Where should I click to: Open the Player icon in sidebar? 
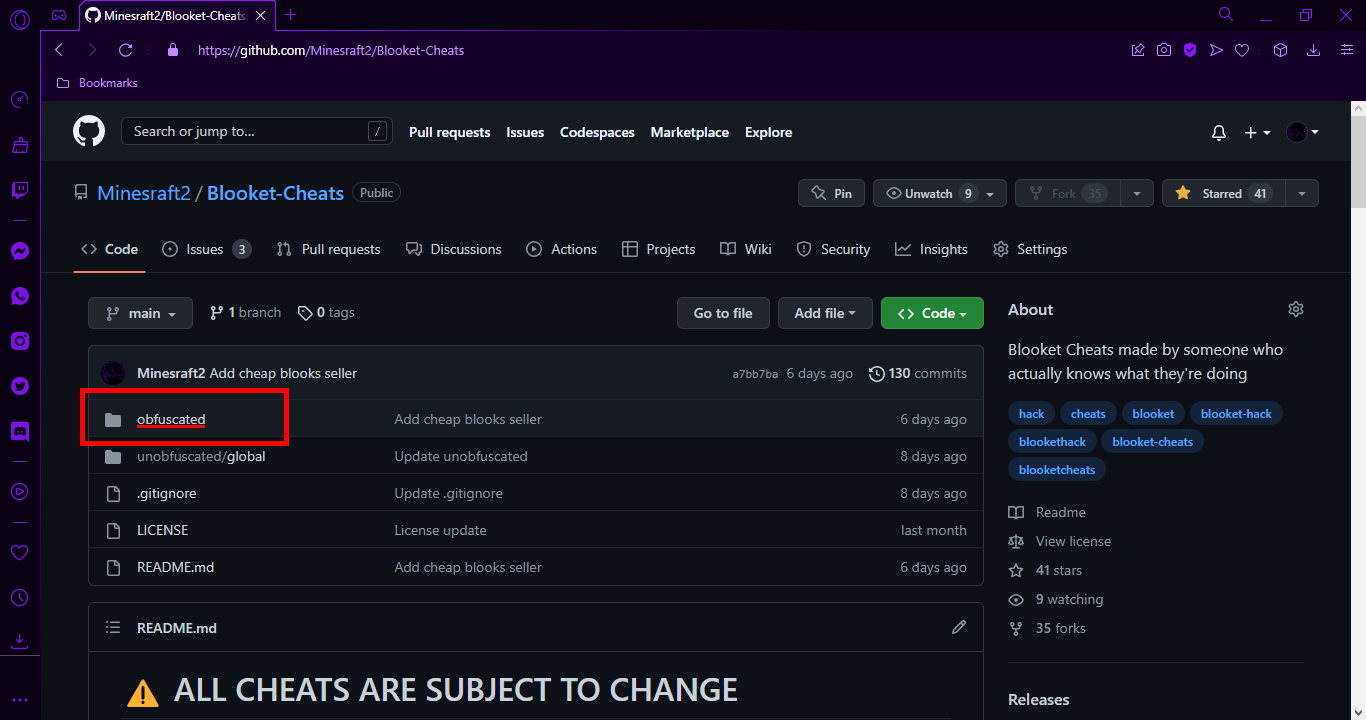coord(19,491)
